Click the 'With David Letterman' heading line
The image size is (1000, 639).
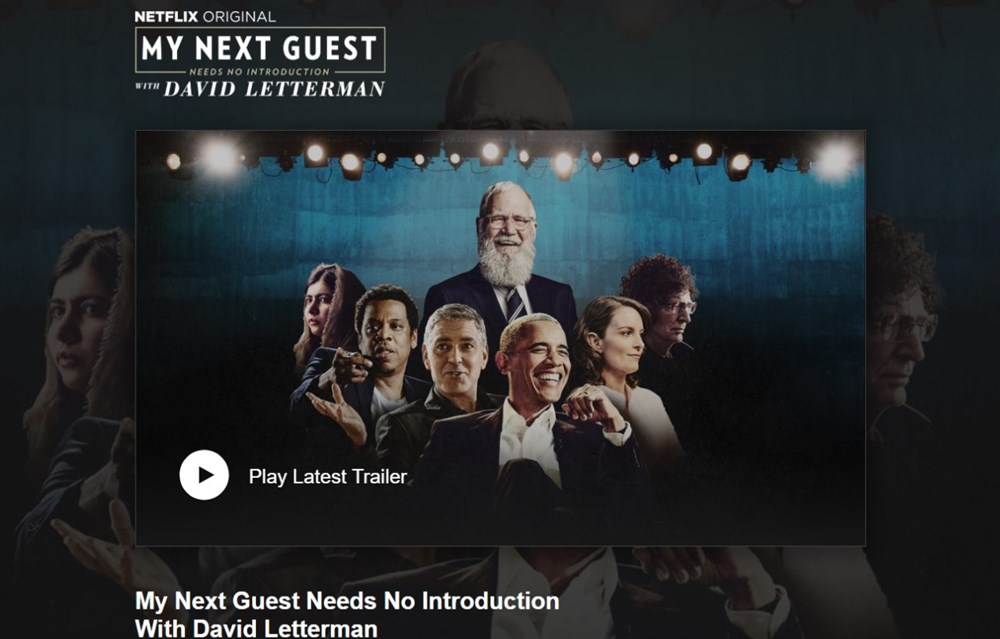256,628
